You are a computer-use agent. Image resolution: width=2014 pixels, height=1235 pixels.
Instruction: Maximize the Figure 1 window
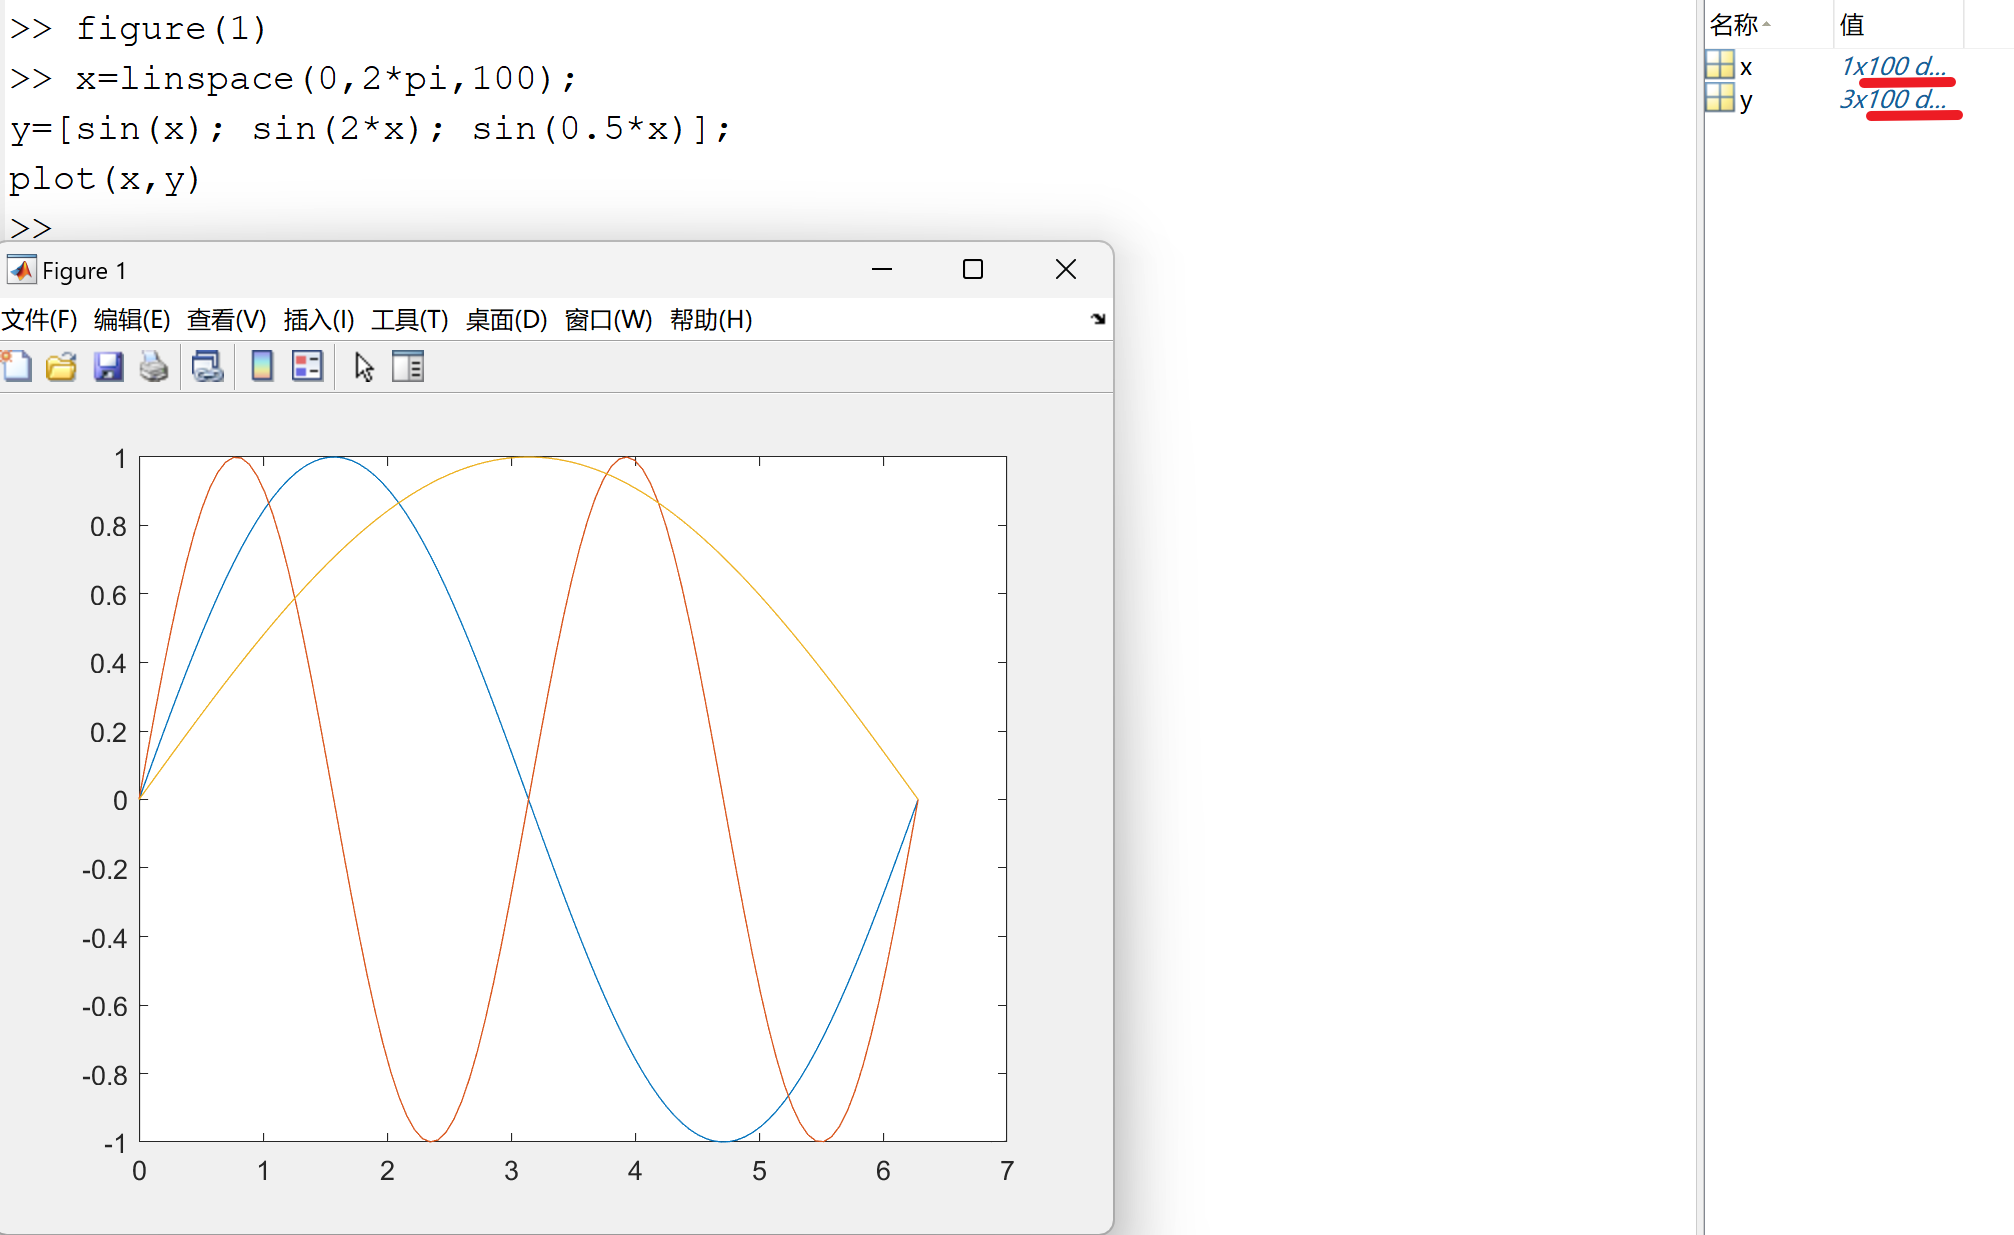coord(973,269)
